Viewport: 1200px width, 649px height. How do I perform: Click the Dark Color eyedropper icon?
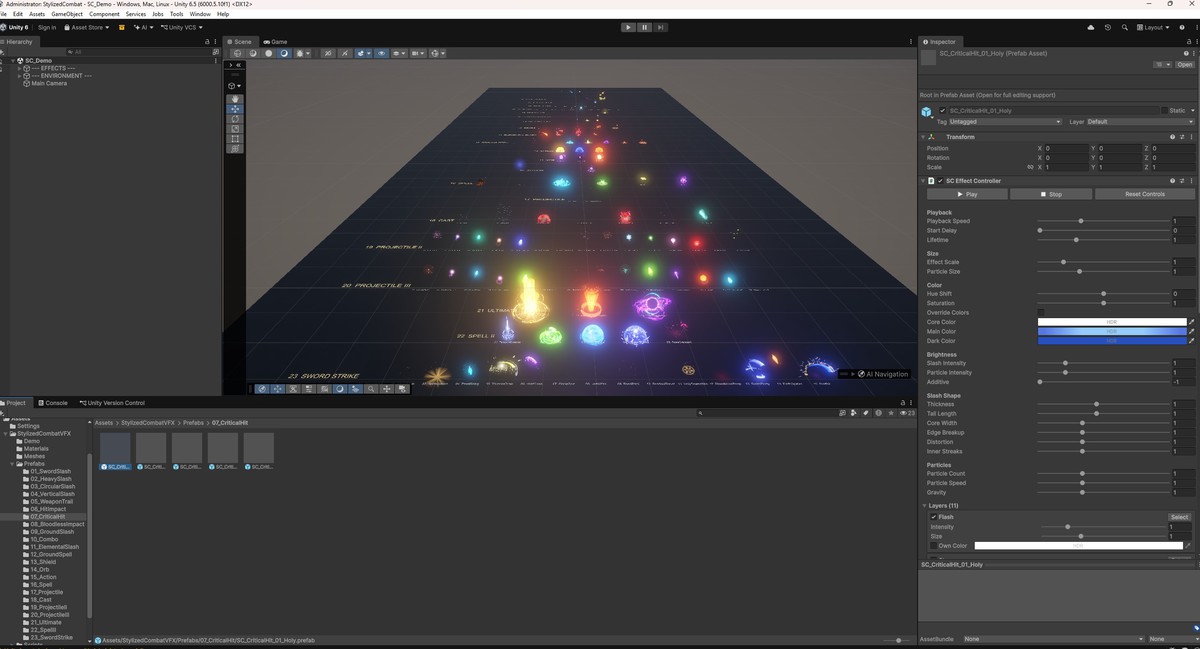(x=1191, y=341)
